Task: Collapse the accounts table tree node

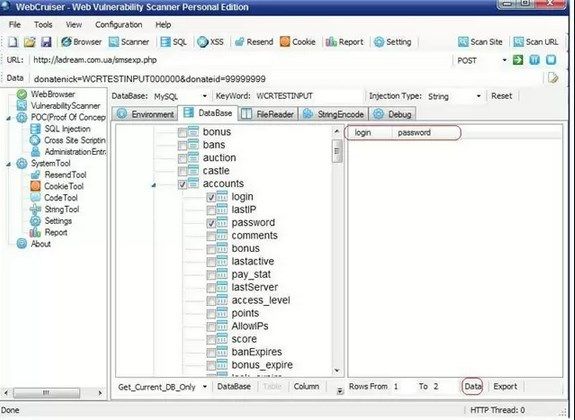Action: (154, 185)
